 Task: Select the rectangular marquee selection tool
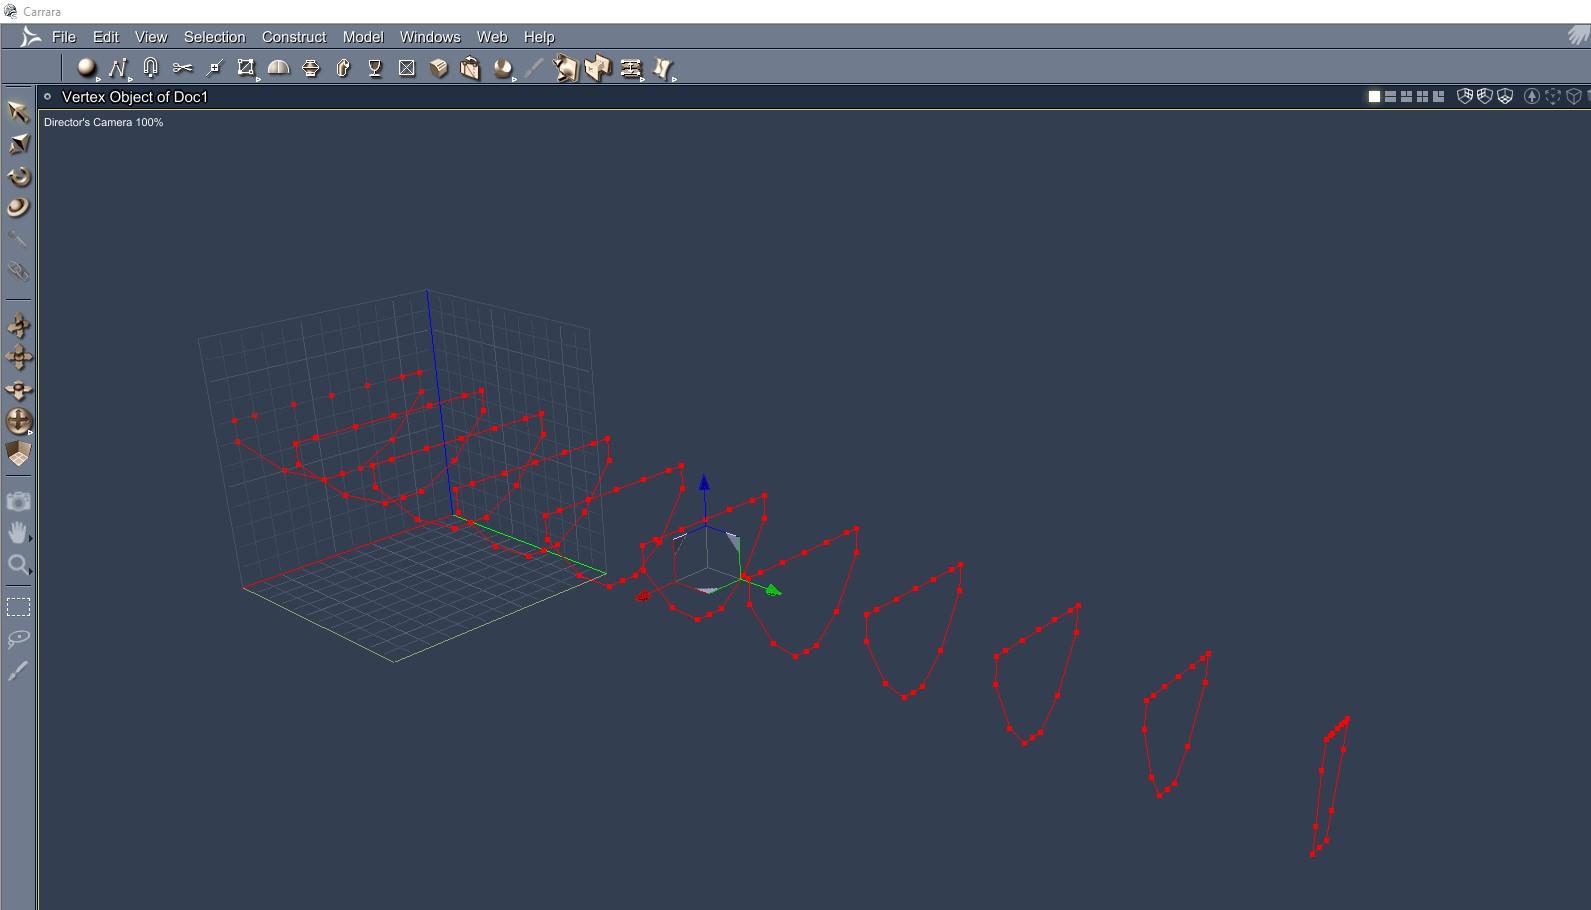click(18, 607)
